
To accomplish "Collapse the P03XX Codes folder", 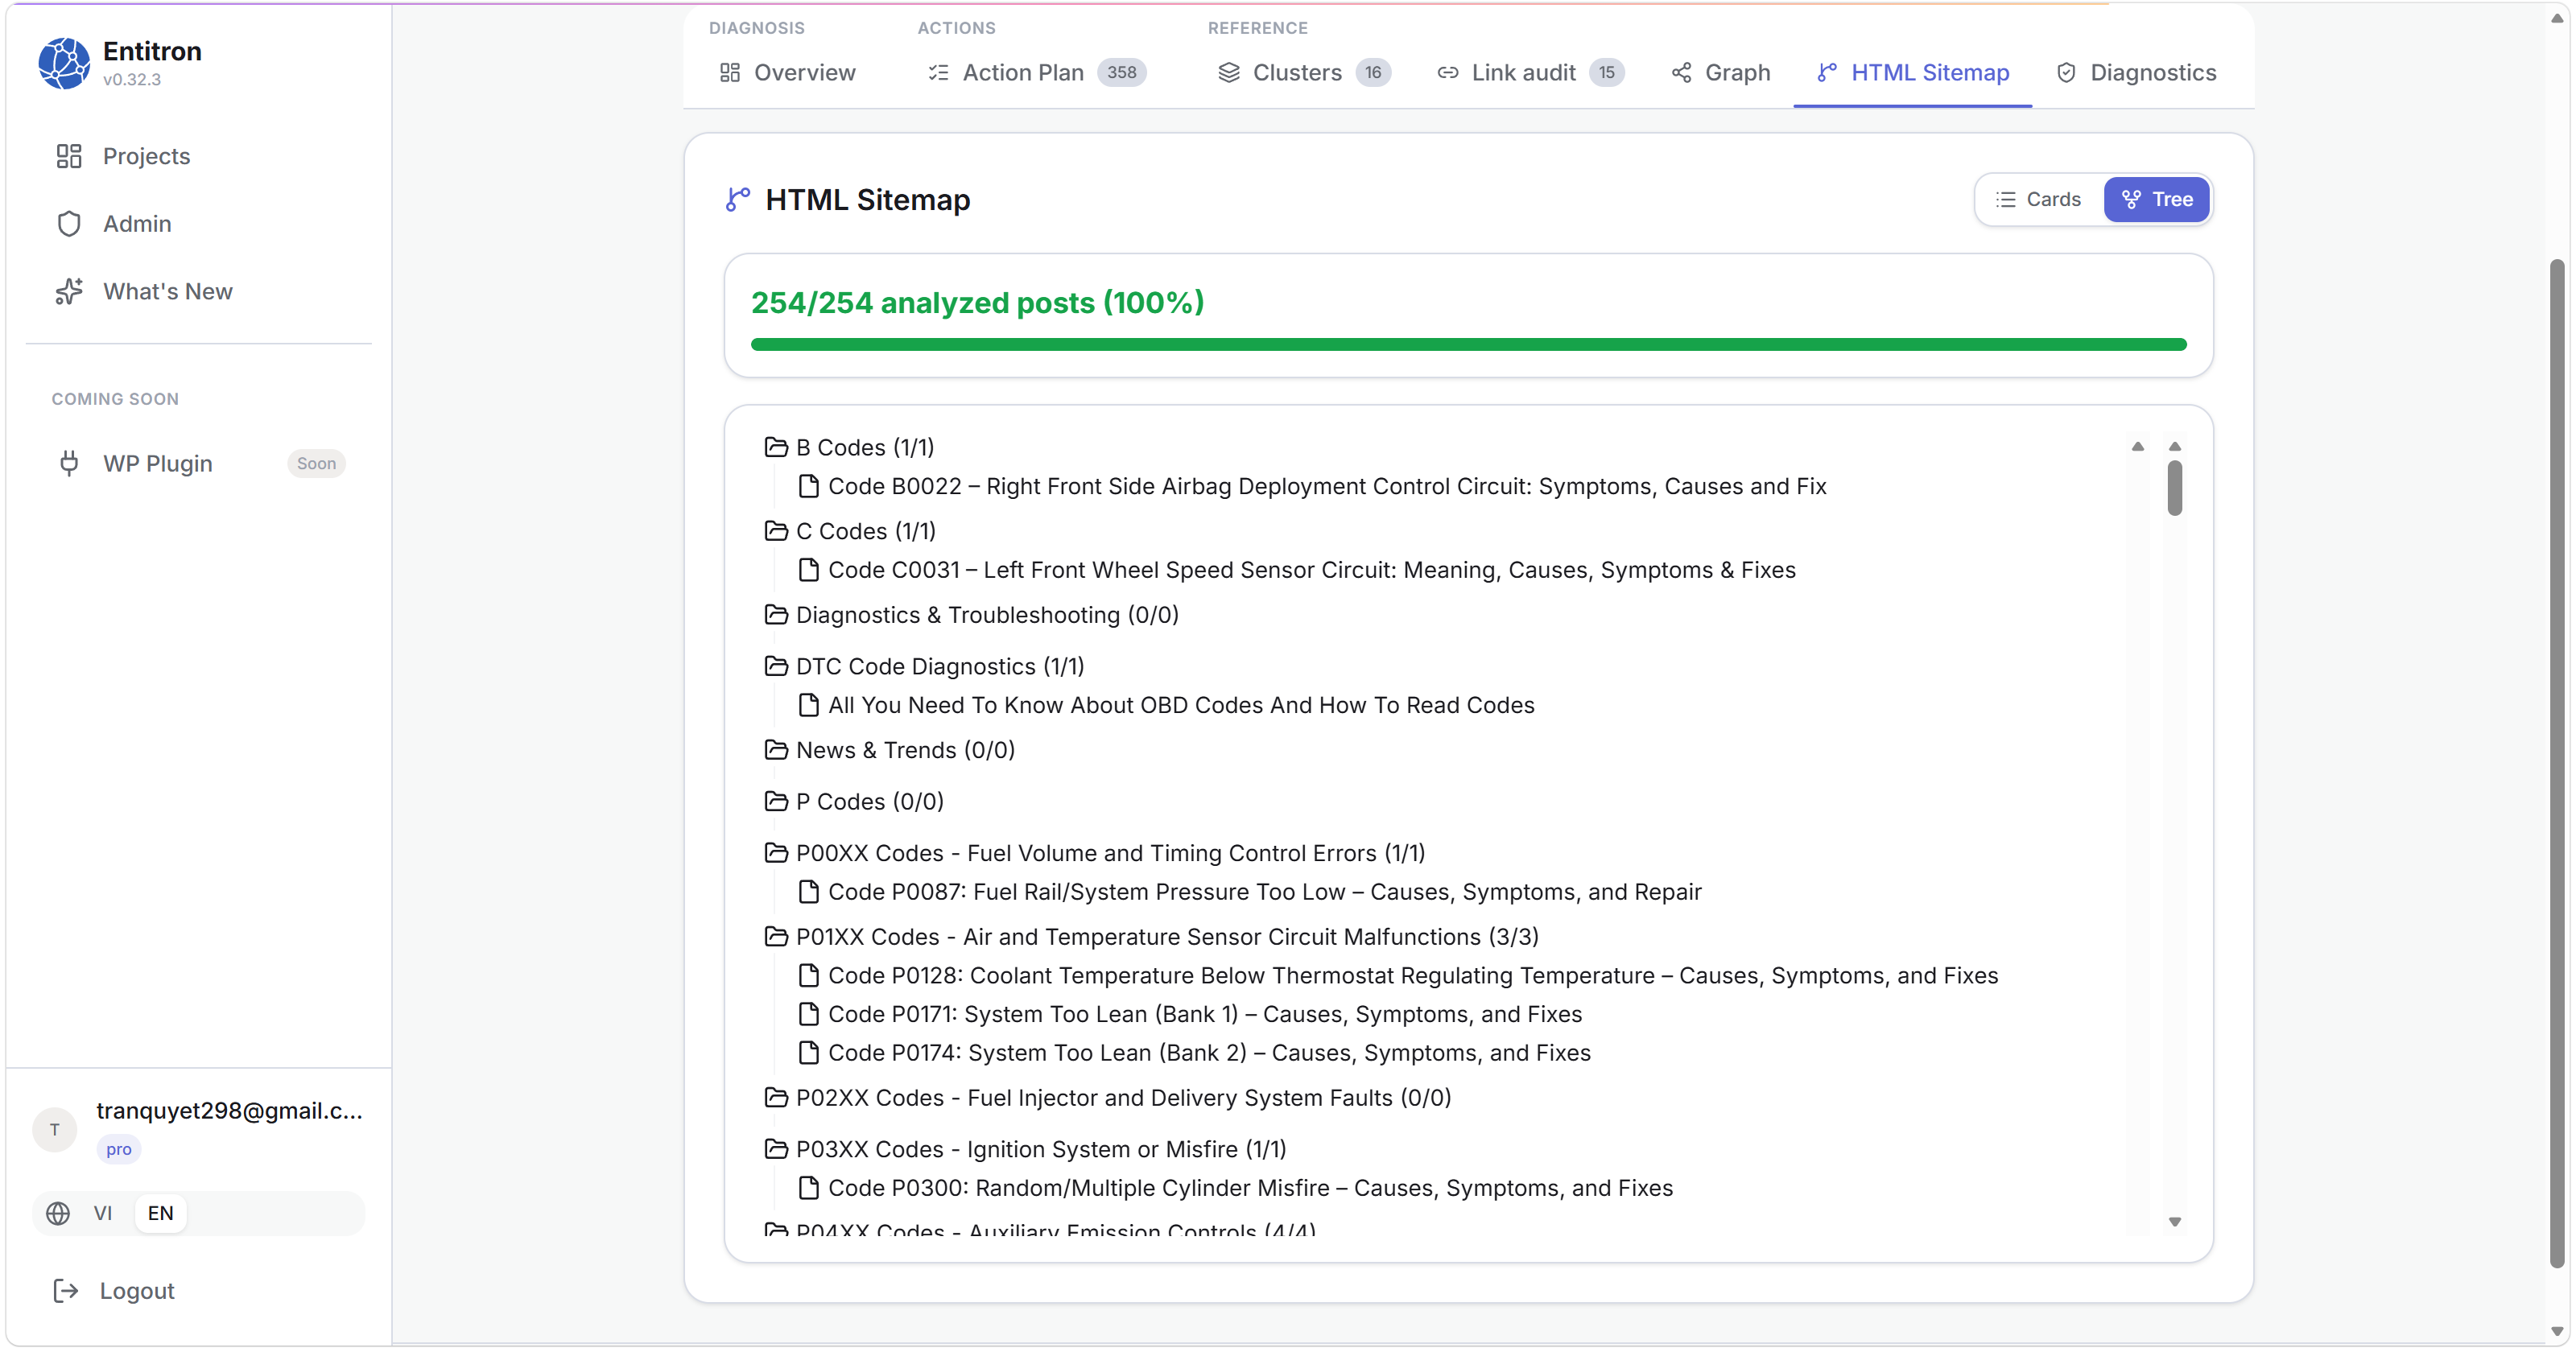I will (x=1026, y=1149).
